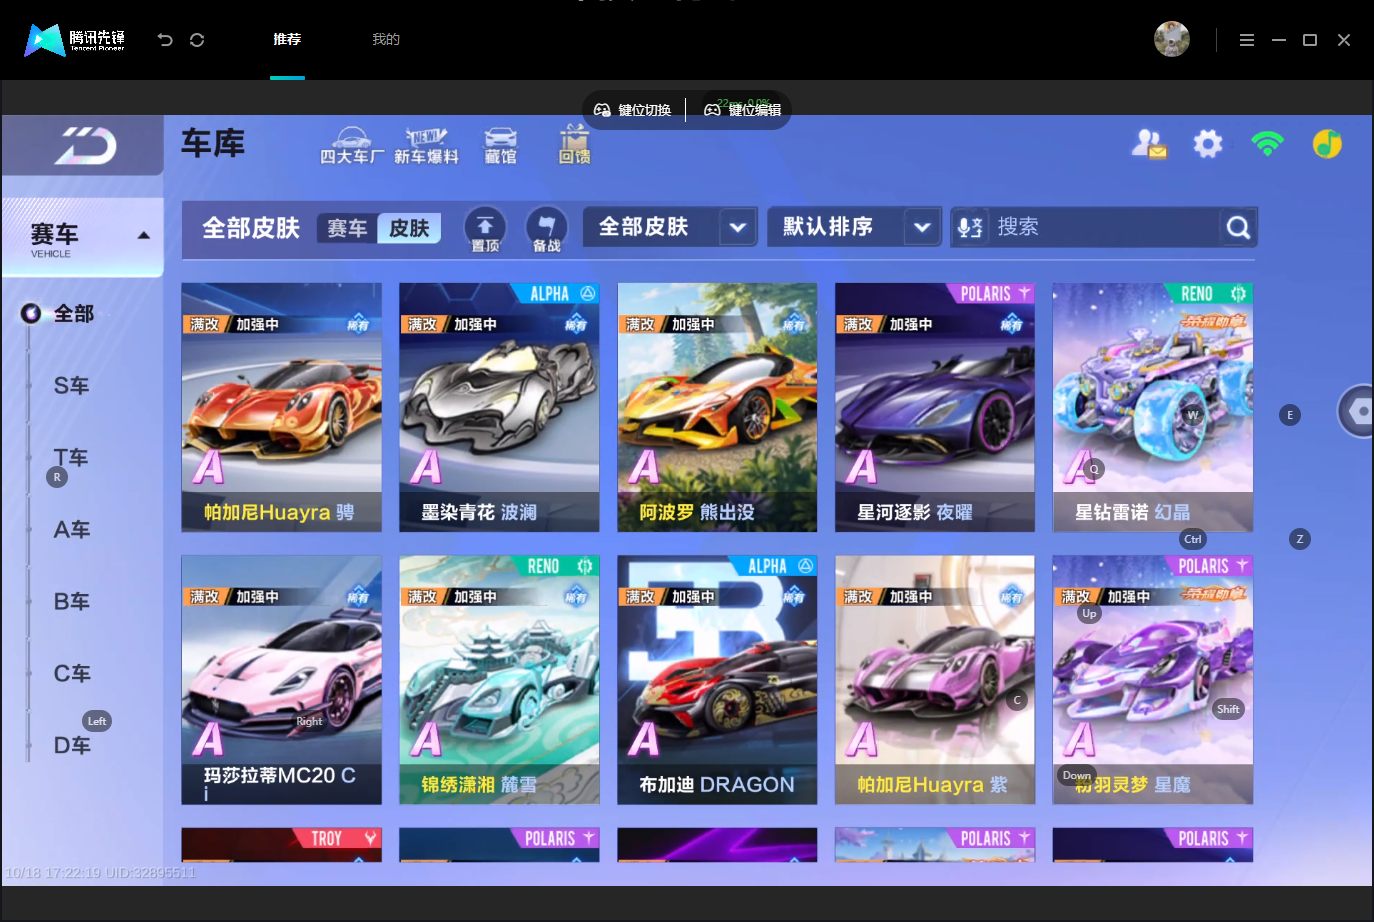The image size is (1374, 922).
Task: Switch to the 推荐 tab
Action: click(287, 39)
